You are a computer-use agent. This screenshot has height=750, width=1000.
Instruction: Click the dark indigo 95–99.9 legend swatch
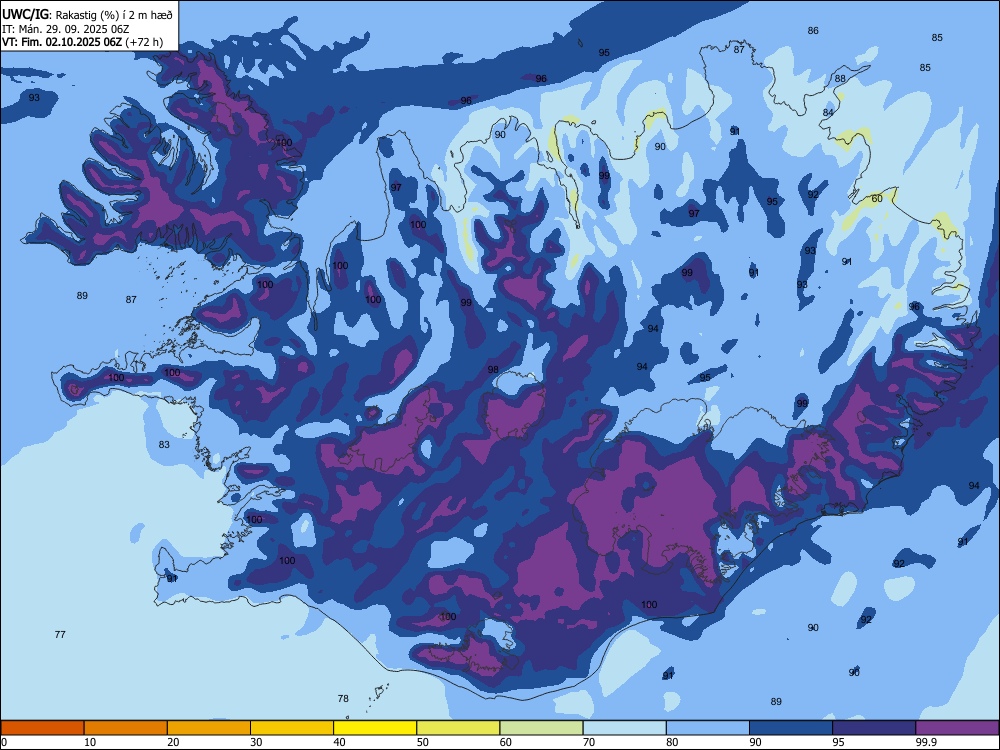[x=874, y=728]
